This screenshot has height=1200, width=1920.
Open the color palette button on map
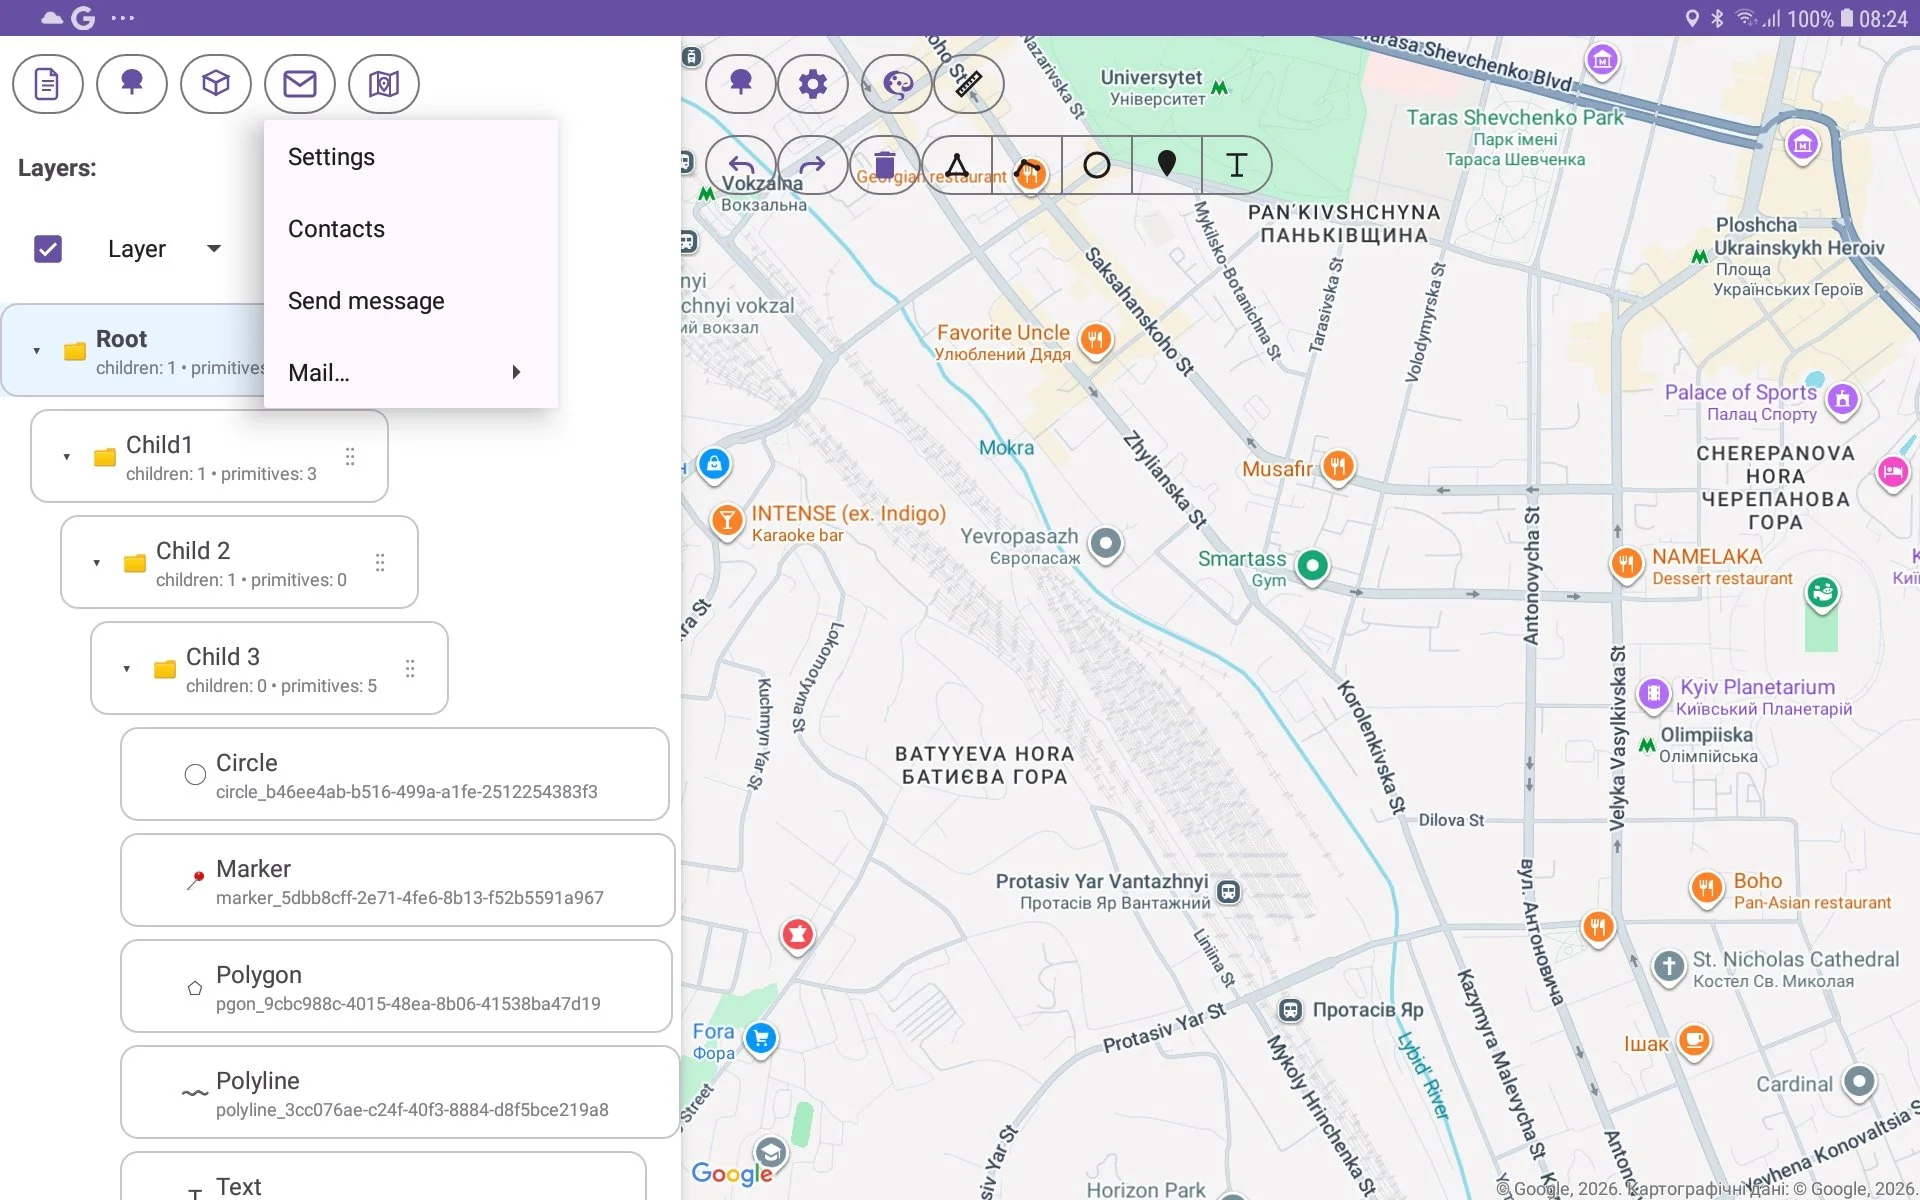[x=897, y=84]
